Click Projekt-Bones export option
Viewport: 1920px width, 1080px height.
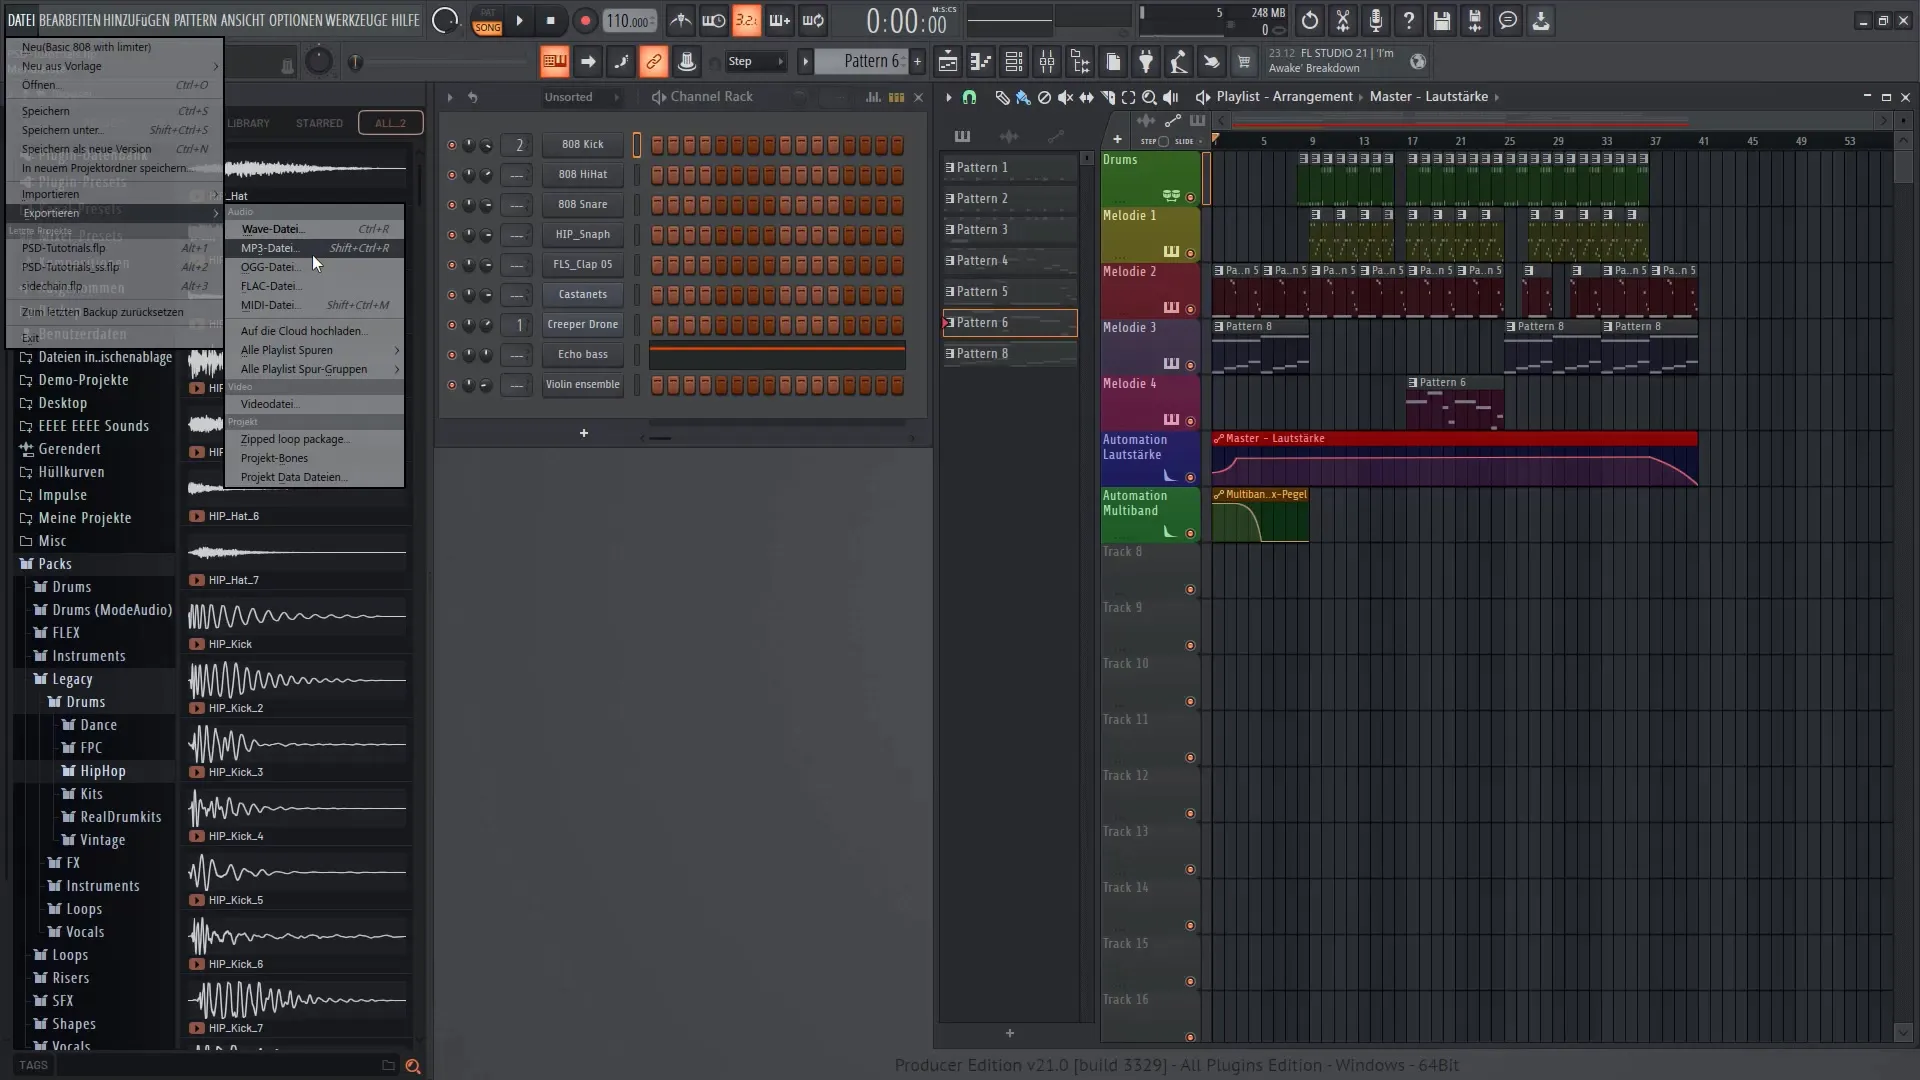click(274, 458)
